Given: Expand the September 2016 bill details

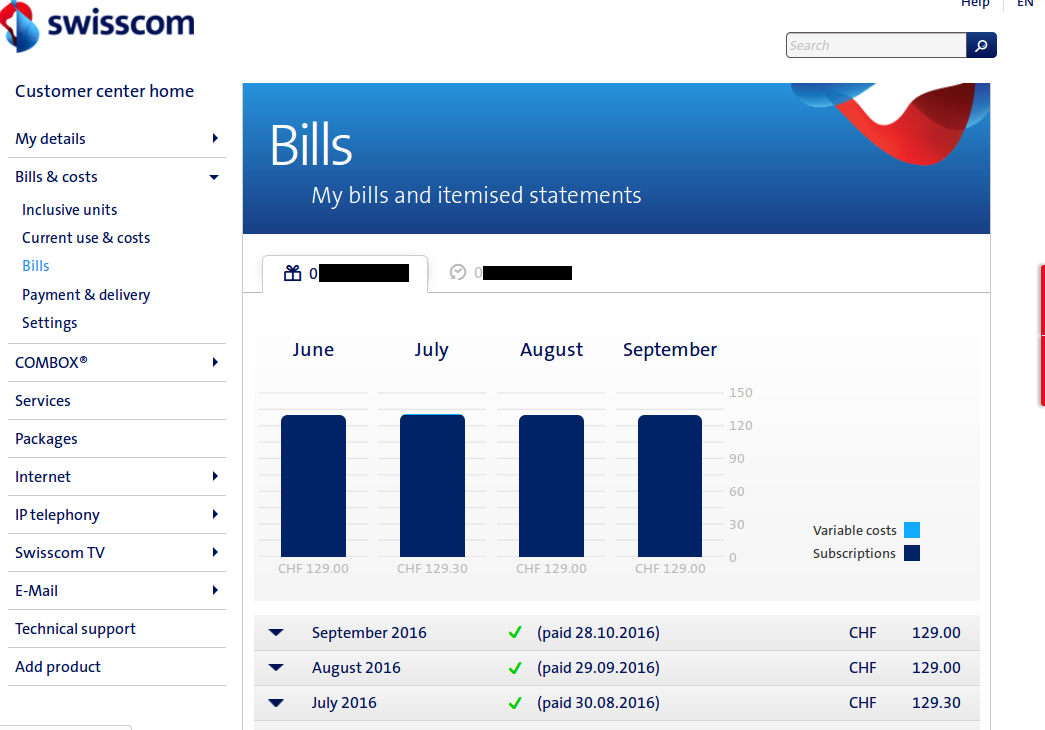Looking at the screenshot, I should (x=276, y=632).
